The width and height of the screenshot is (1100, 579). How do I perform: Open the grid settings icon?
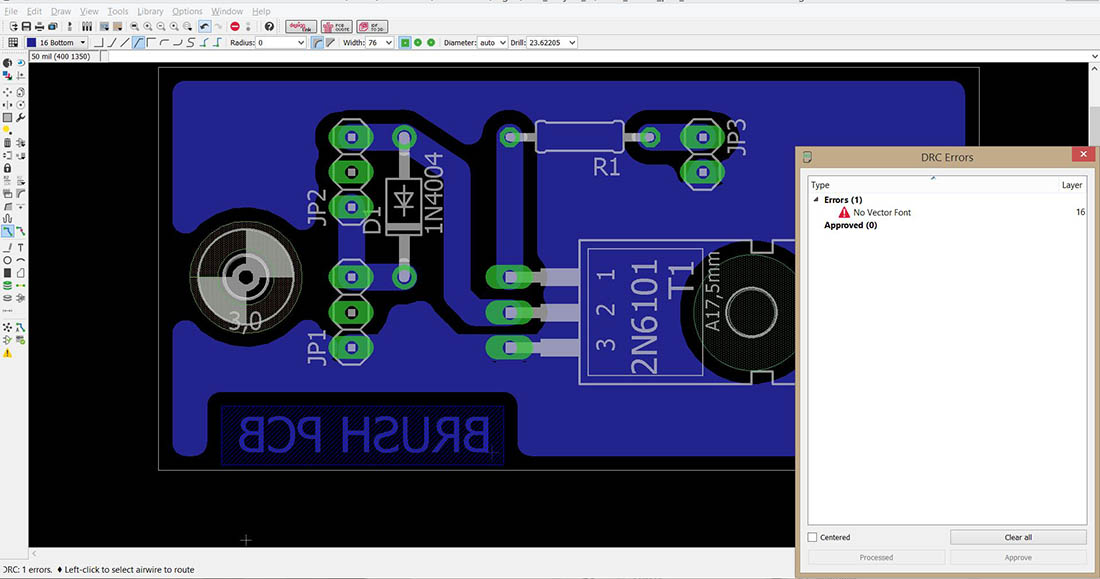click(13, 43)
